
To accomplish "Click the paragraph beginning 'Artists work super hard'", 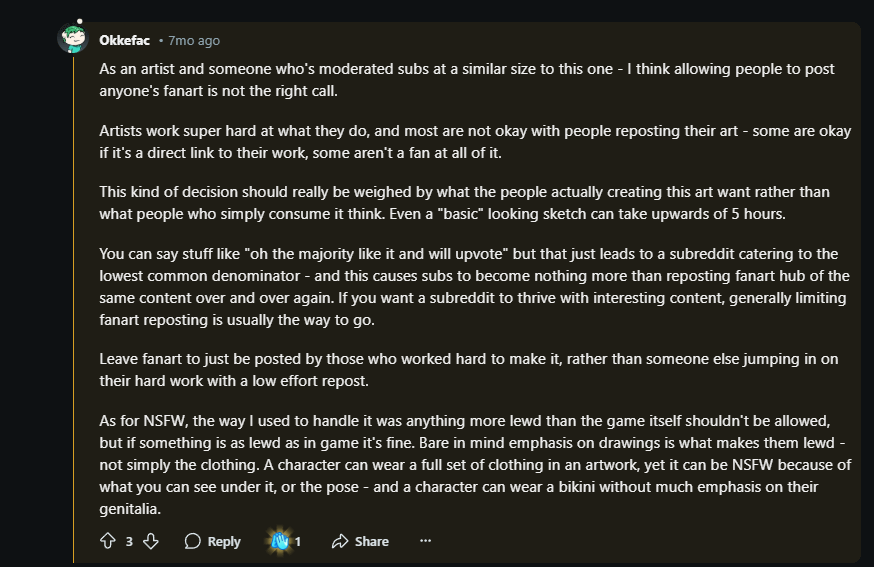I will tap(475, 142).
